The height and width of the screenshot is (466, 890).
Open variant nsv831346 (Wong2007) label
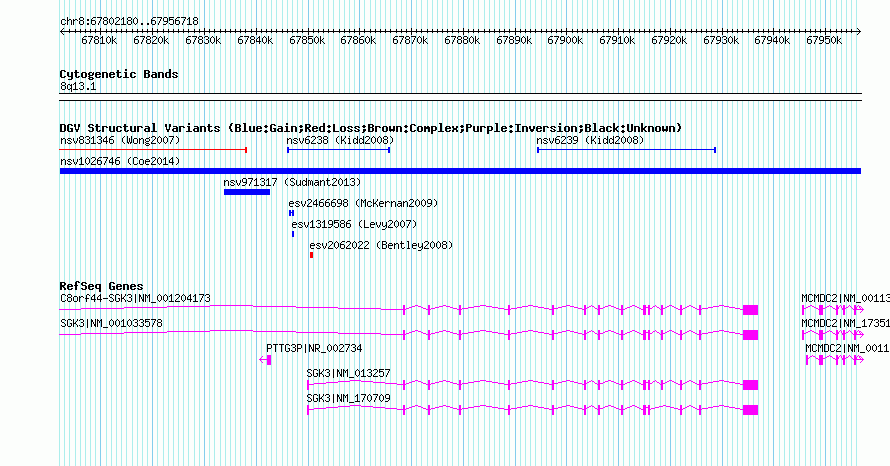[x=120, y=140]
